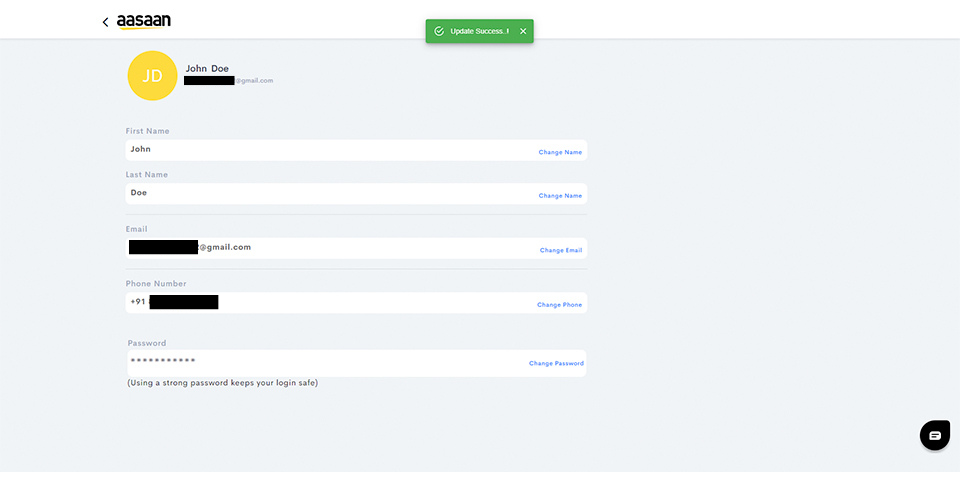Click the checkmark icon in success toast
The width and height of the screenshot is (960, 480).
439,31
